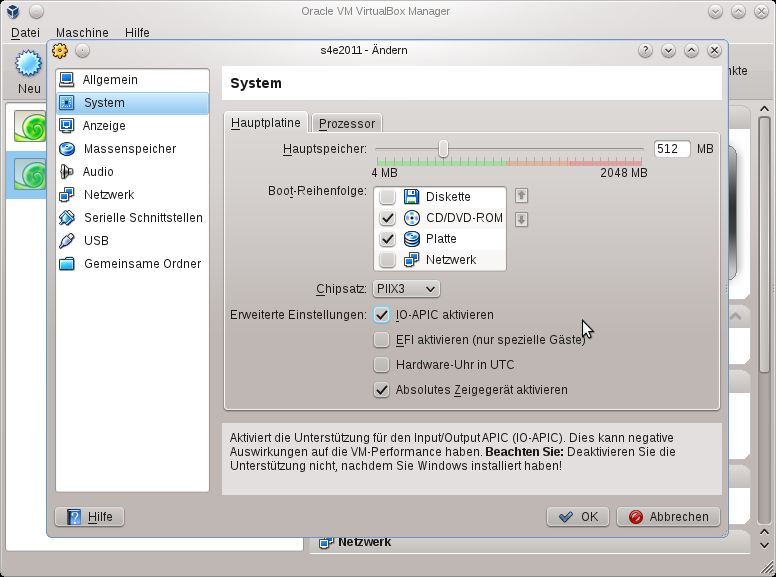Viewport: 776px width, 577px height.
Task: Open the USB settings category
Action: point(132,240)
